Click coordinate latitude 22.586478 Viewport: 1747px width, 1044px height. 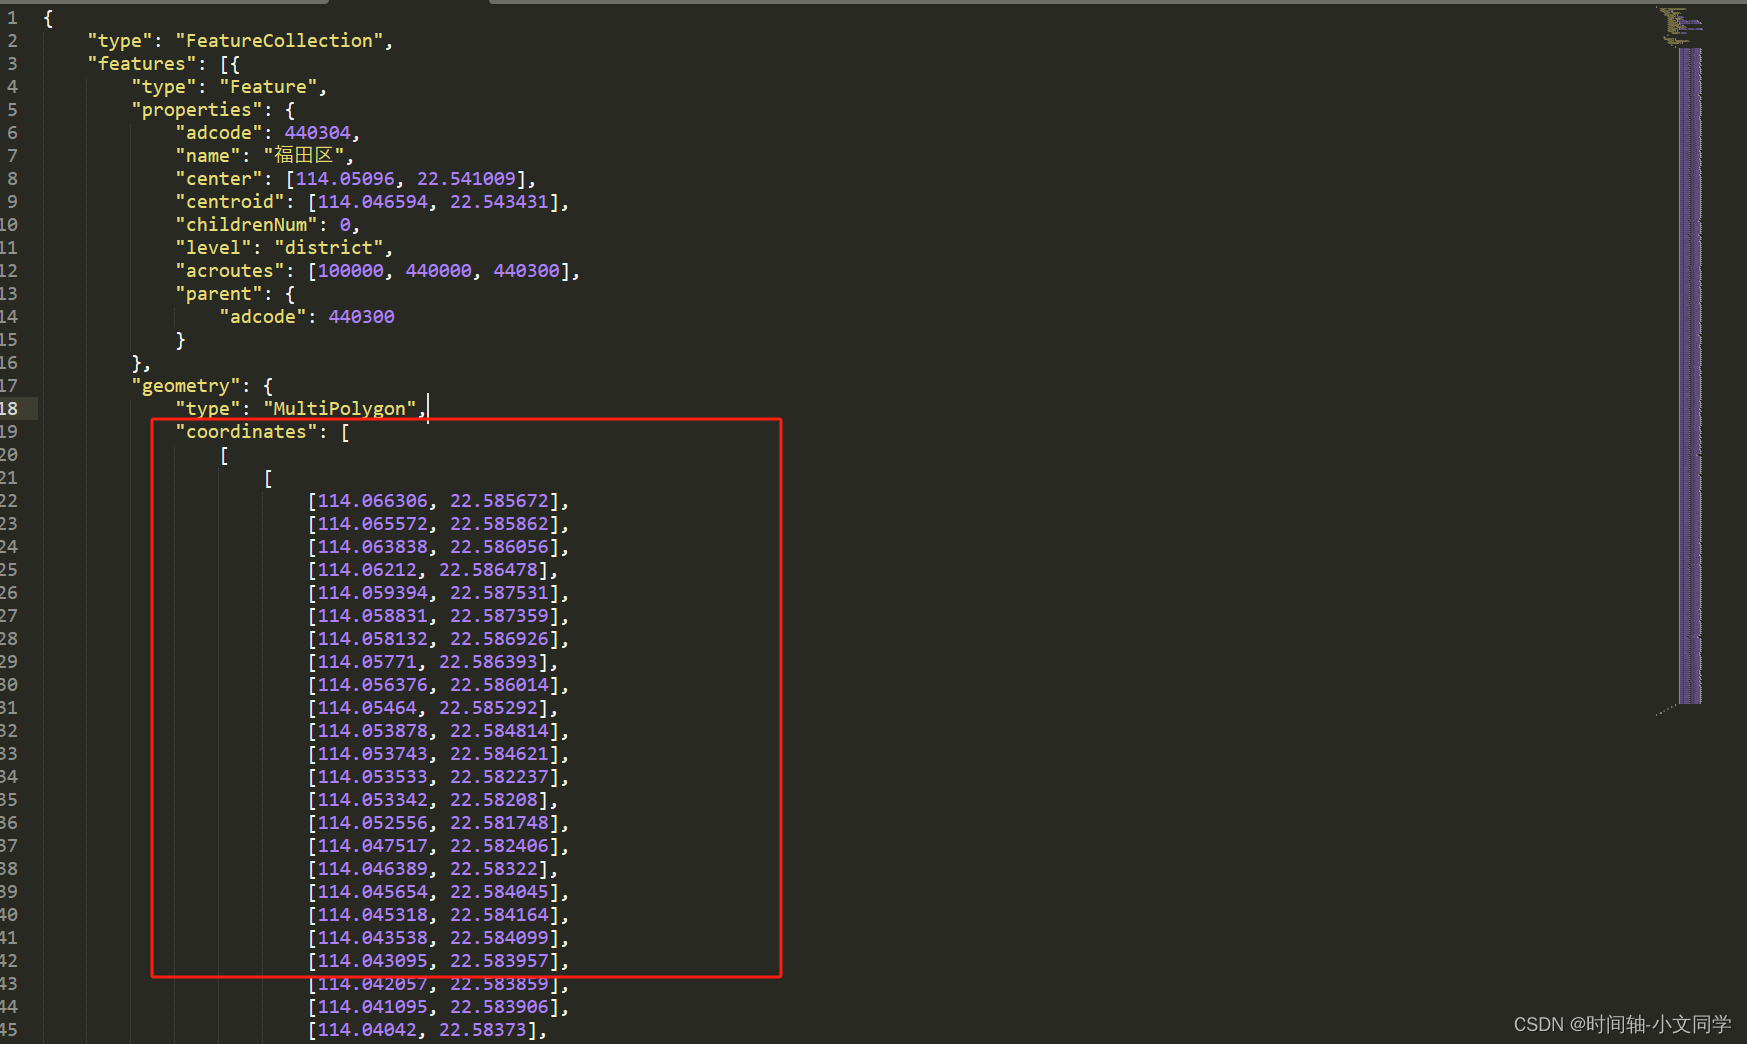pyautogui.click(x=488, y=570)
